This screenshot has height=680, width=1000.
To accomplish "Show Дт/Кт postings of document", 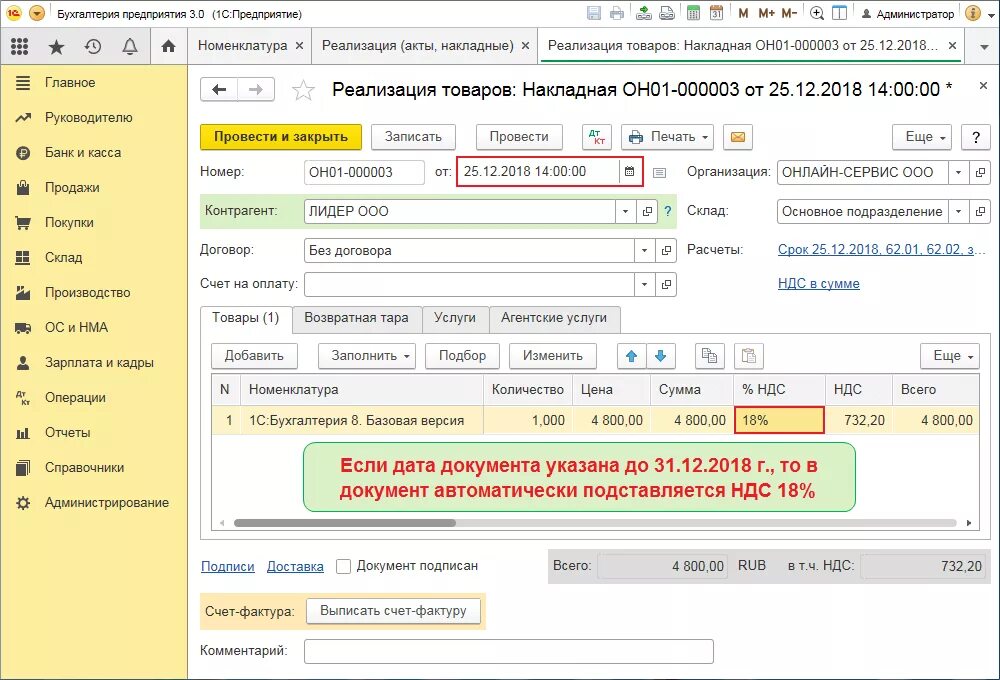I will (596, 137).
